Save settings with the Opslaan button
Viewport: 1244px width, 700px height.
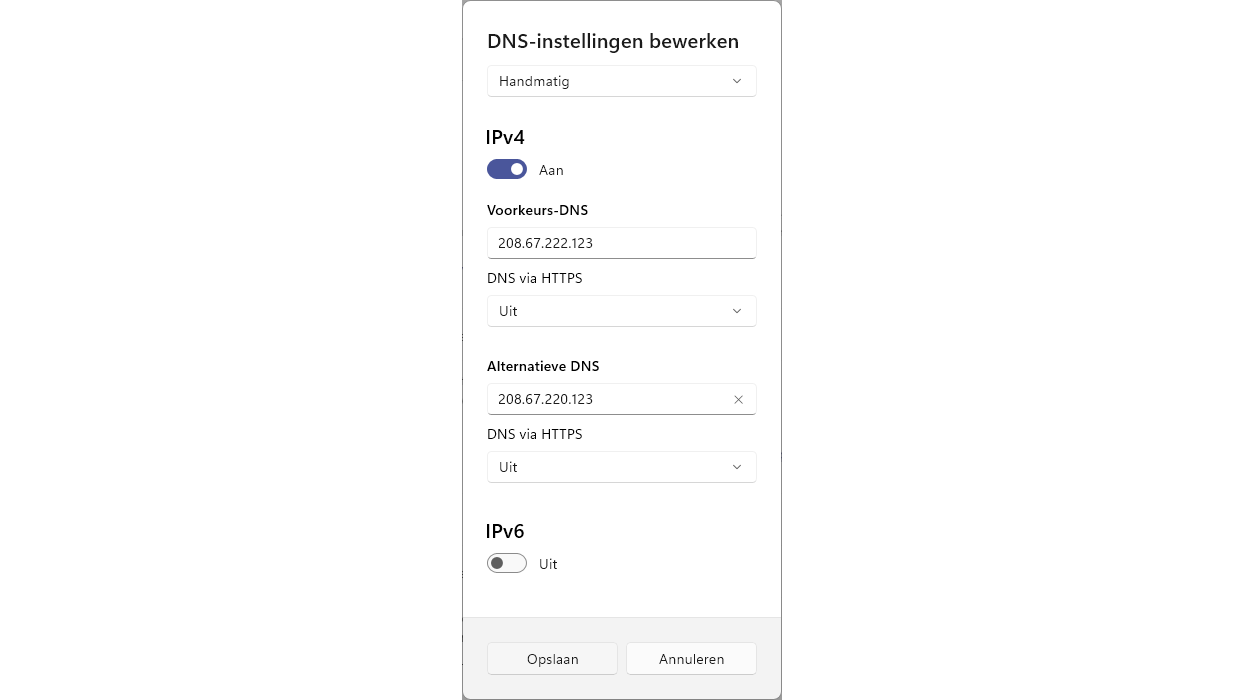coord(552,659)
